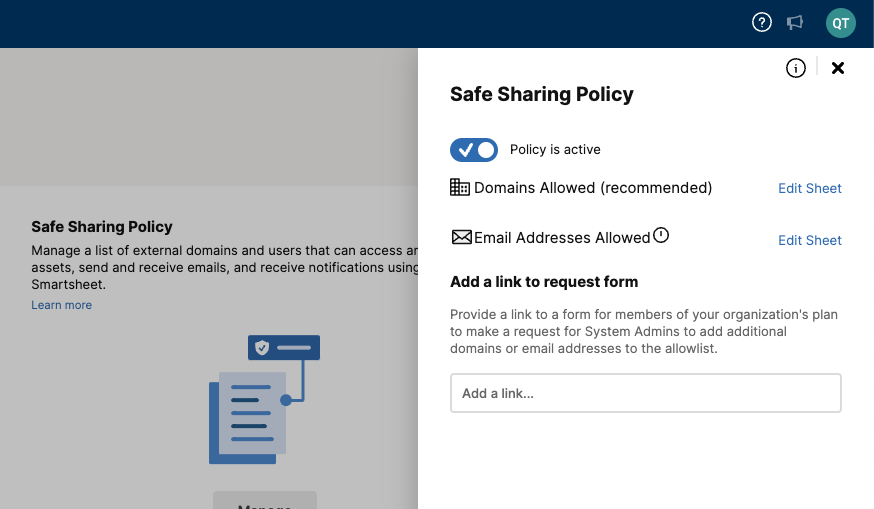Click the Safe Sharing Policy document illustration
The height and width of the screenshot is (509, 874).
coord(264,400)
